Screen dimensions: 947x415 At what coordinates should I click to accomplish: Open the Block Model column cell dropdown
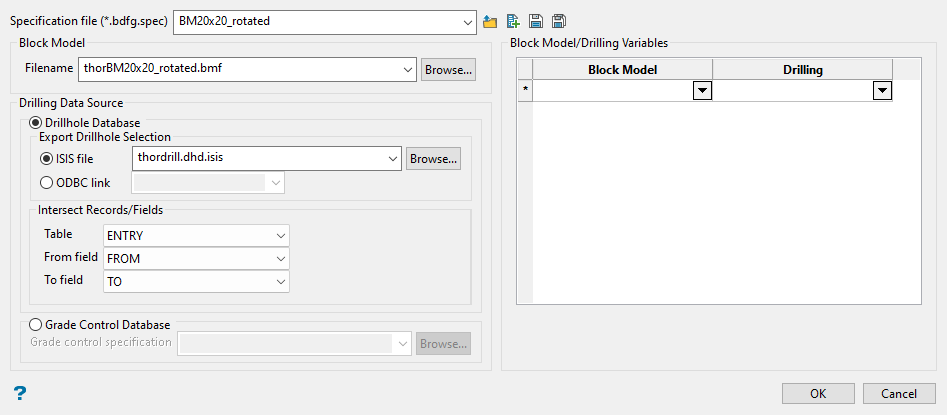703,91
